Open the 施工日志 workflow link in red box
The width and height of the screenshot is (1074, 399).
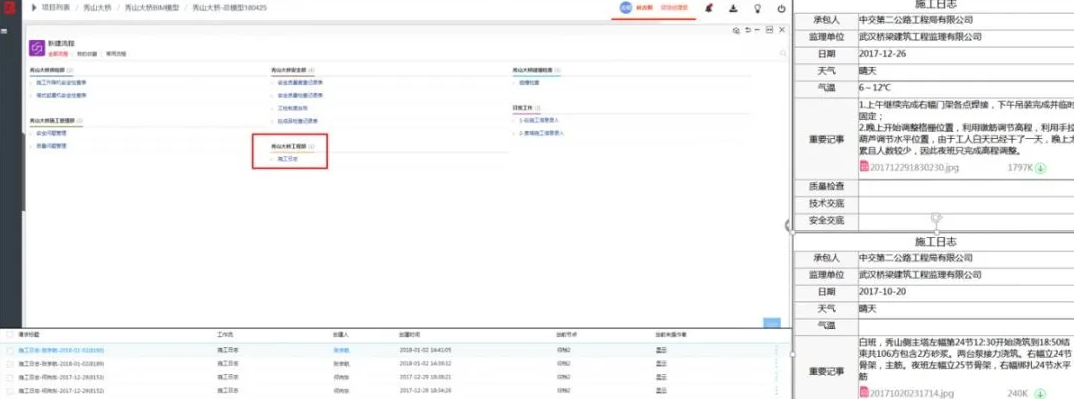[x=288, y=159]
